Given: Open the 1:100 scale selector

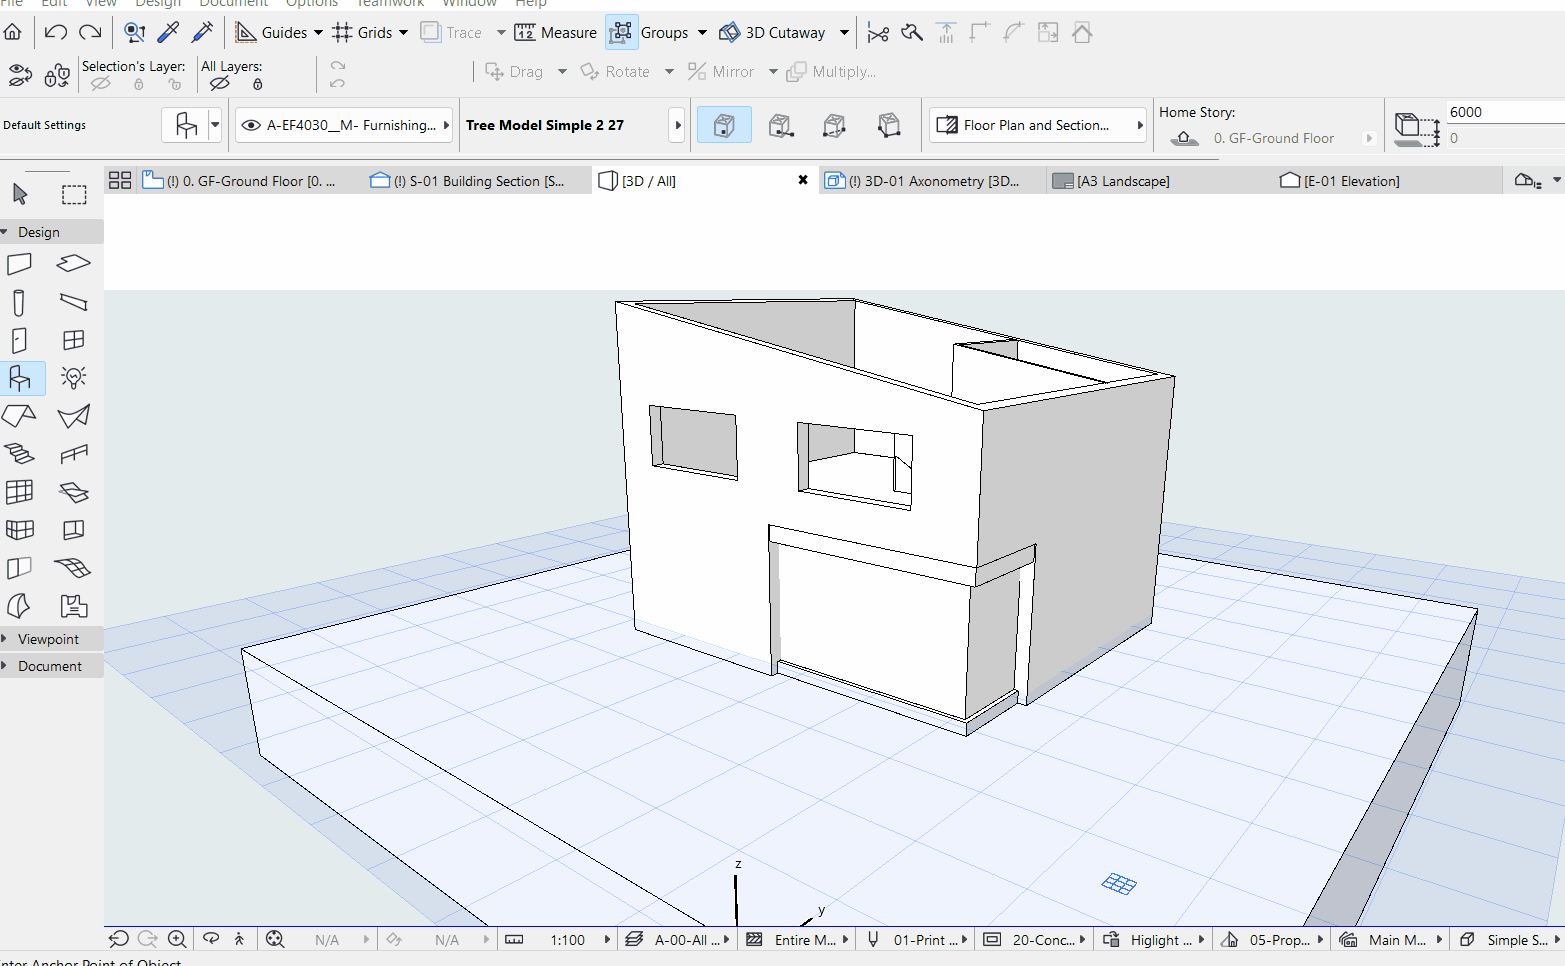Looking at the screenshot, I should [568, 940].
